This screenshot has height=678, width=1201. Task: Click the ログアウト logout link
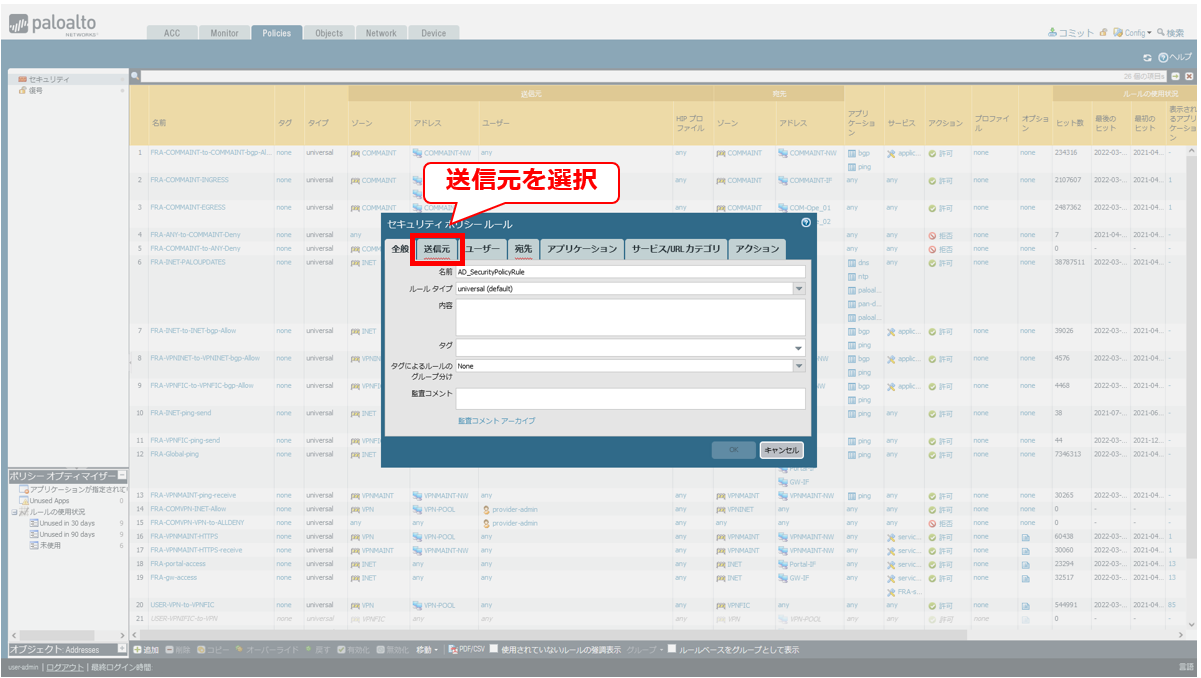(x=65, y=666)
